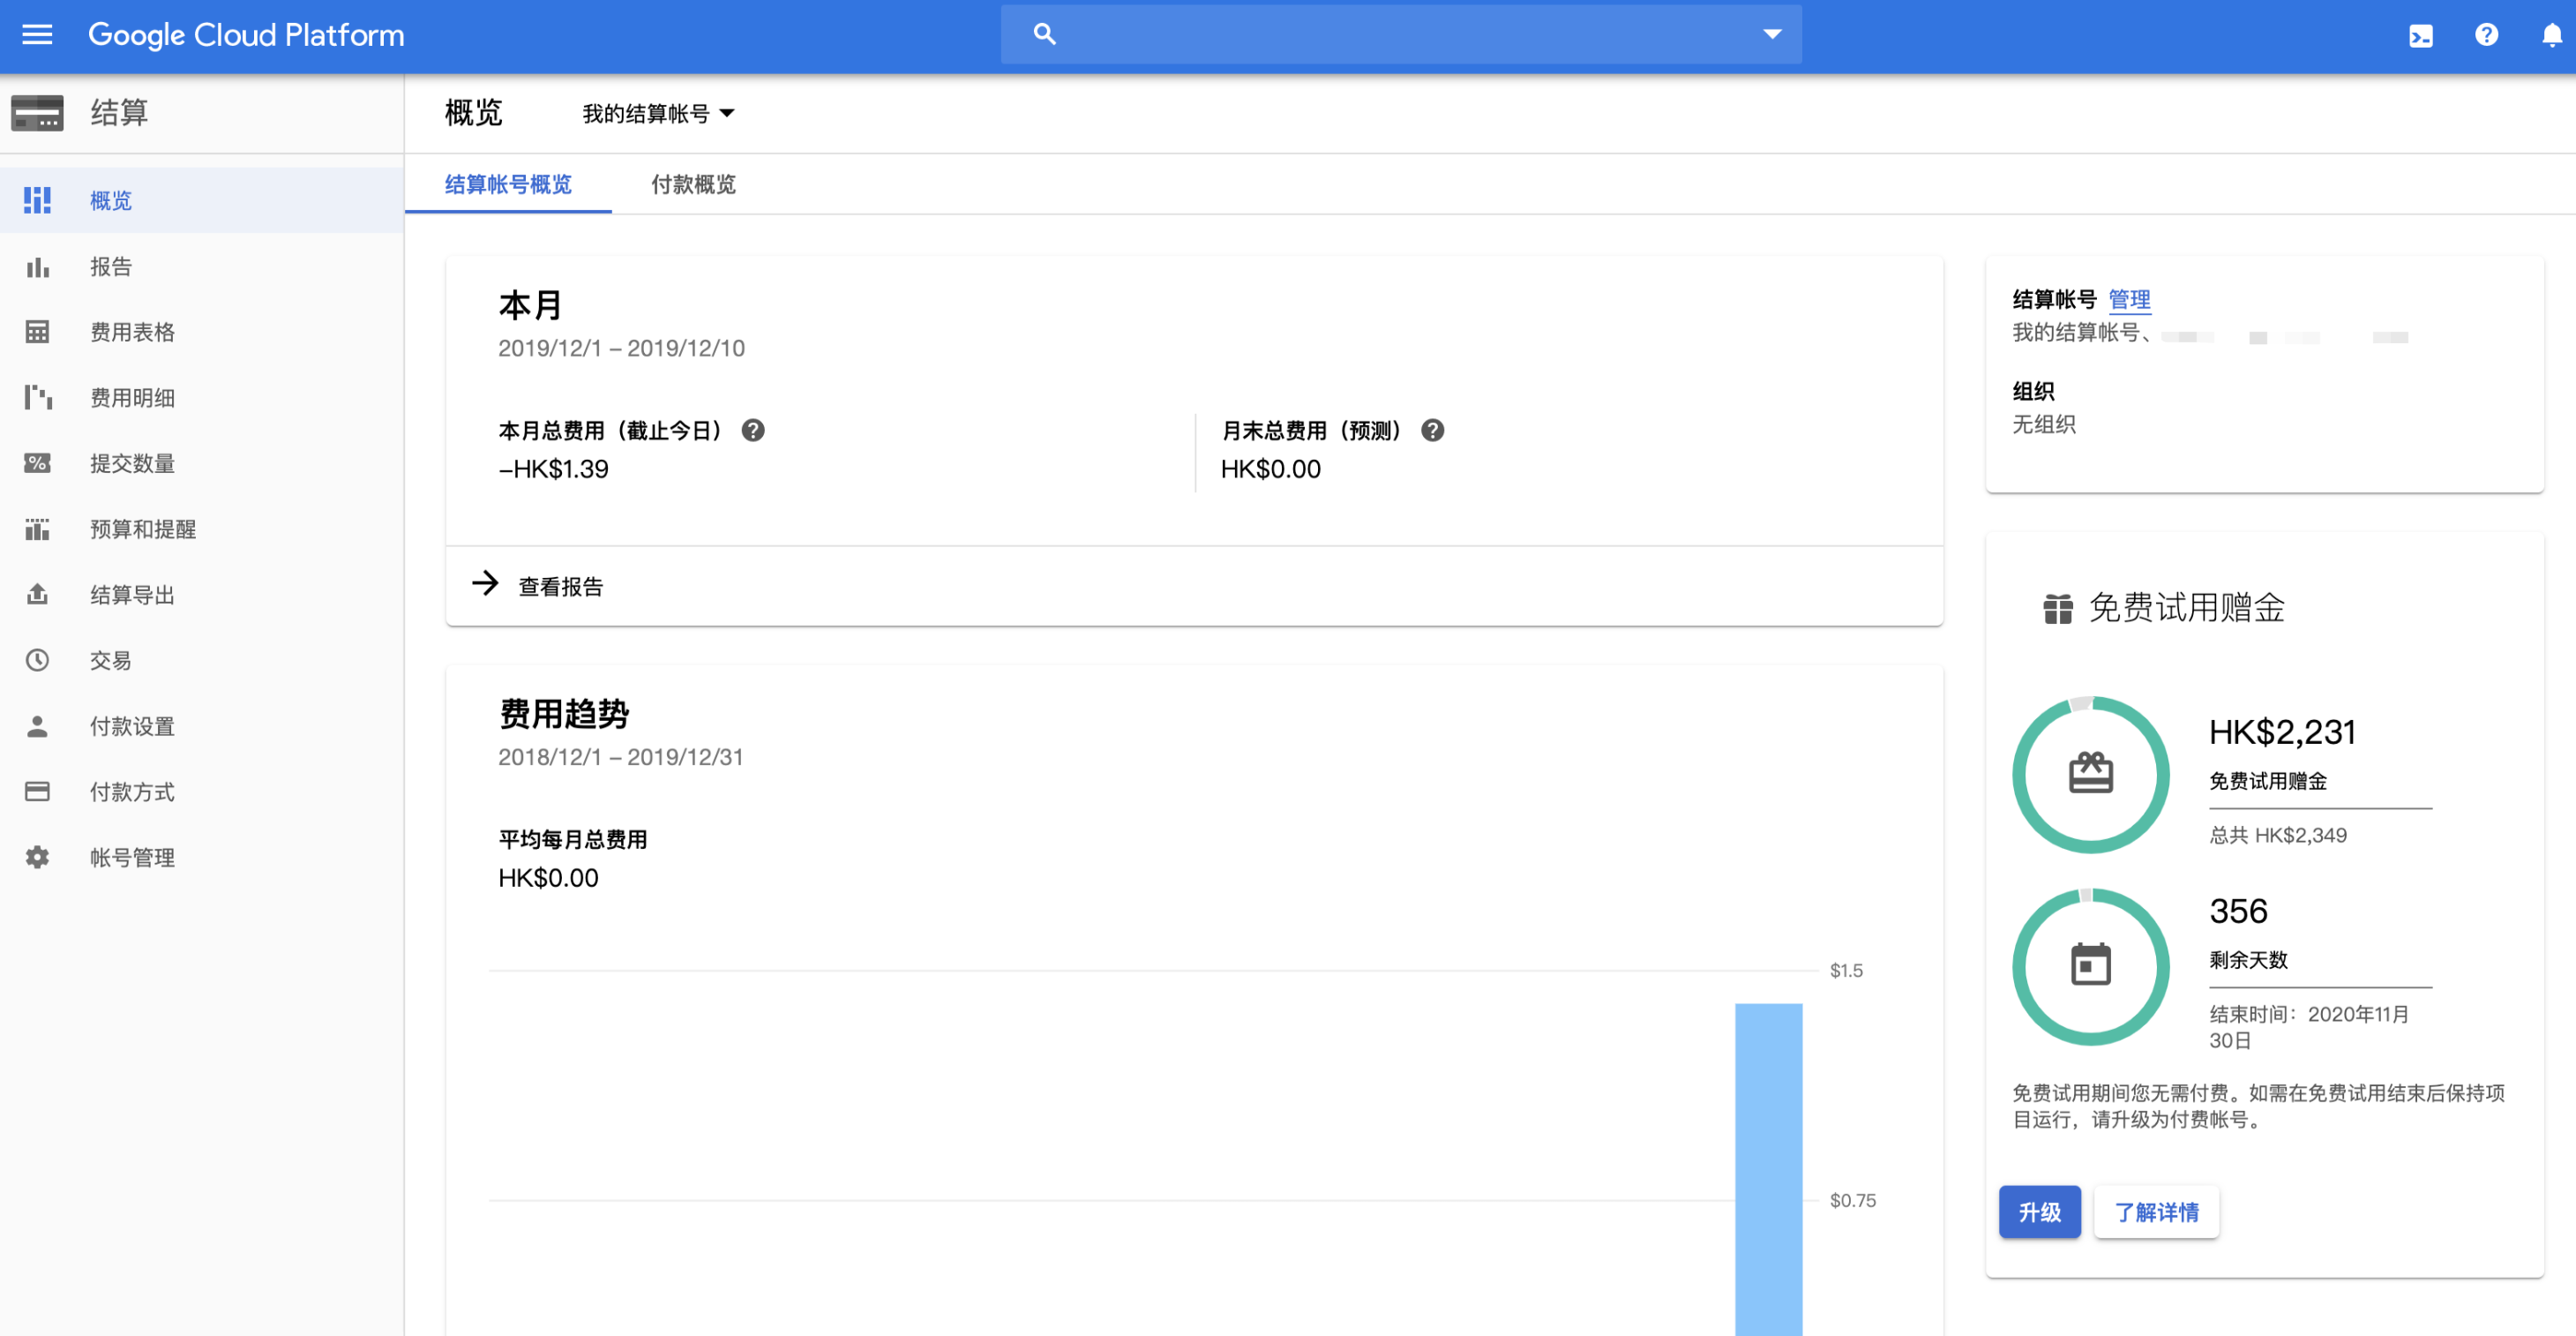Click the 2019/12/1 – 2019/12/10 date range
This screenshot has width=2576, height=1336.
[x=621, y=348]
